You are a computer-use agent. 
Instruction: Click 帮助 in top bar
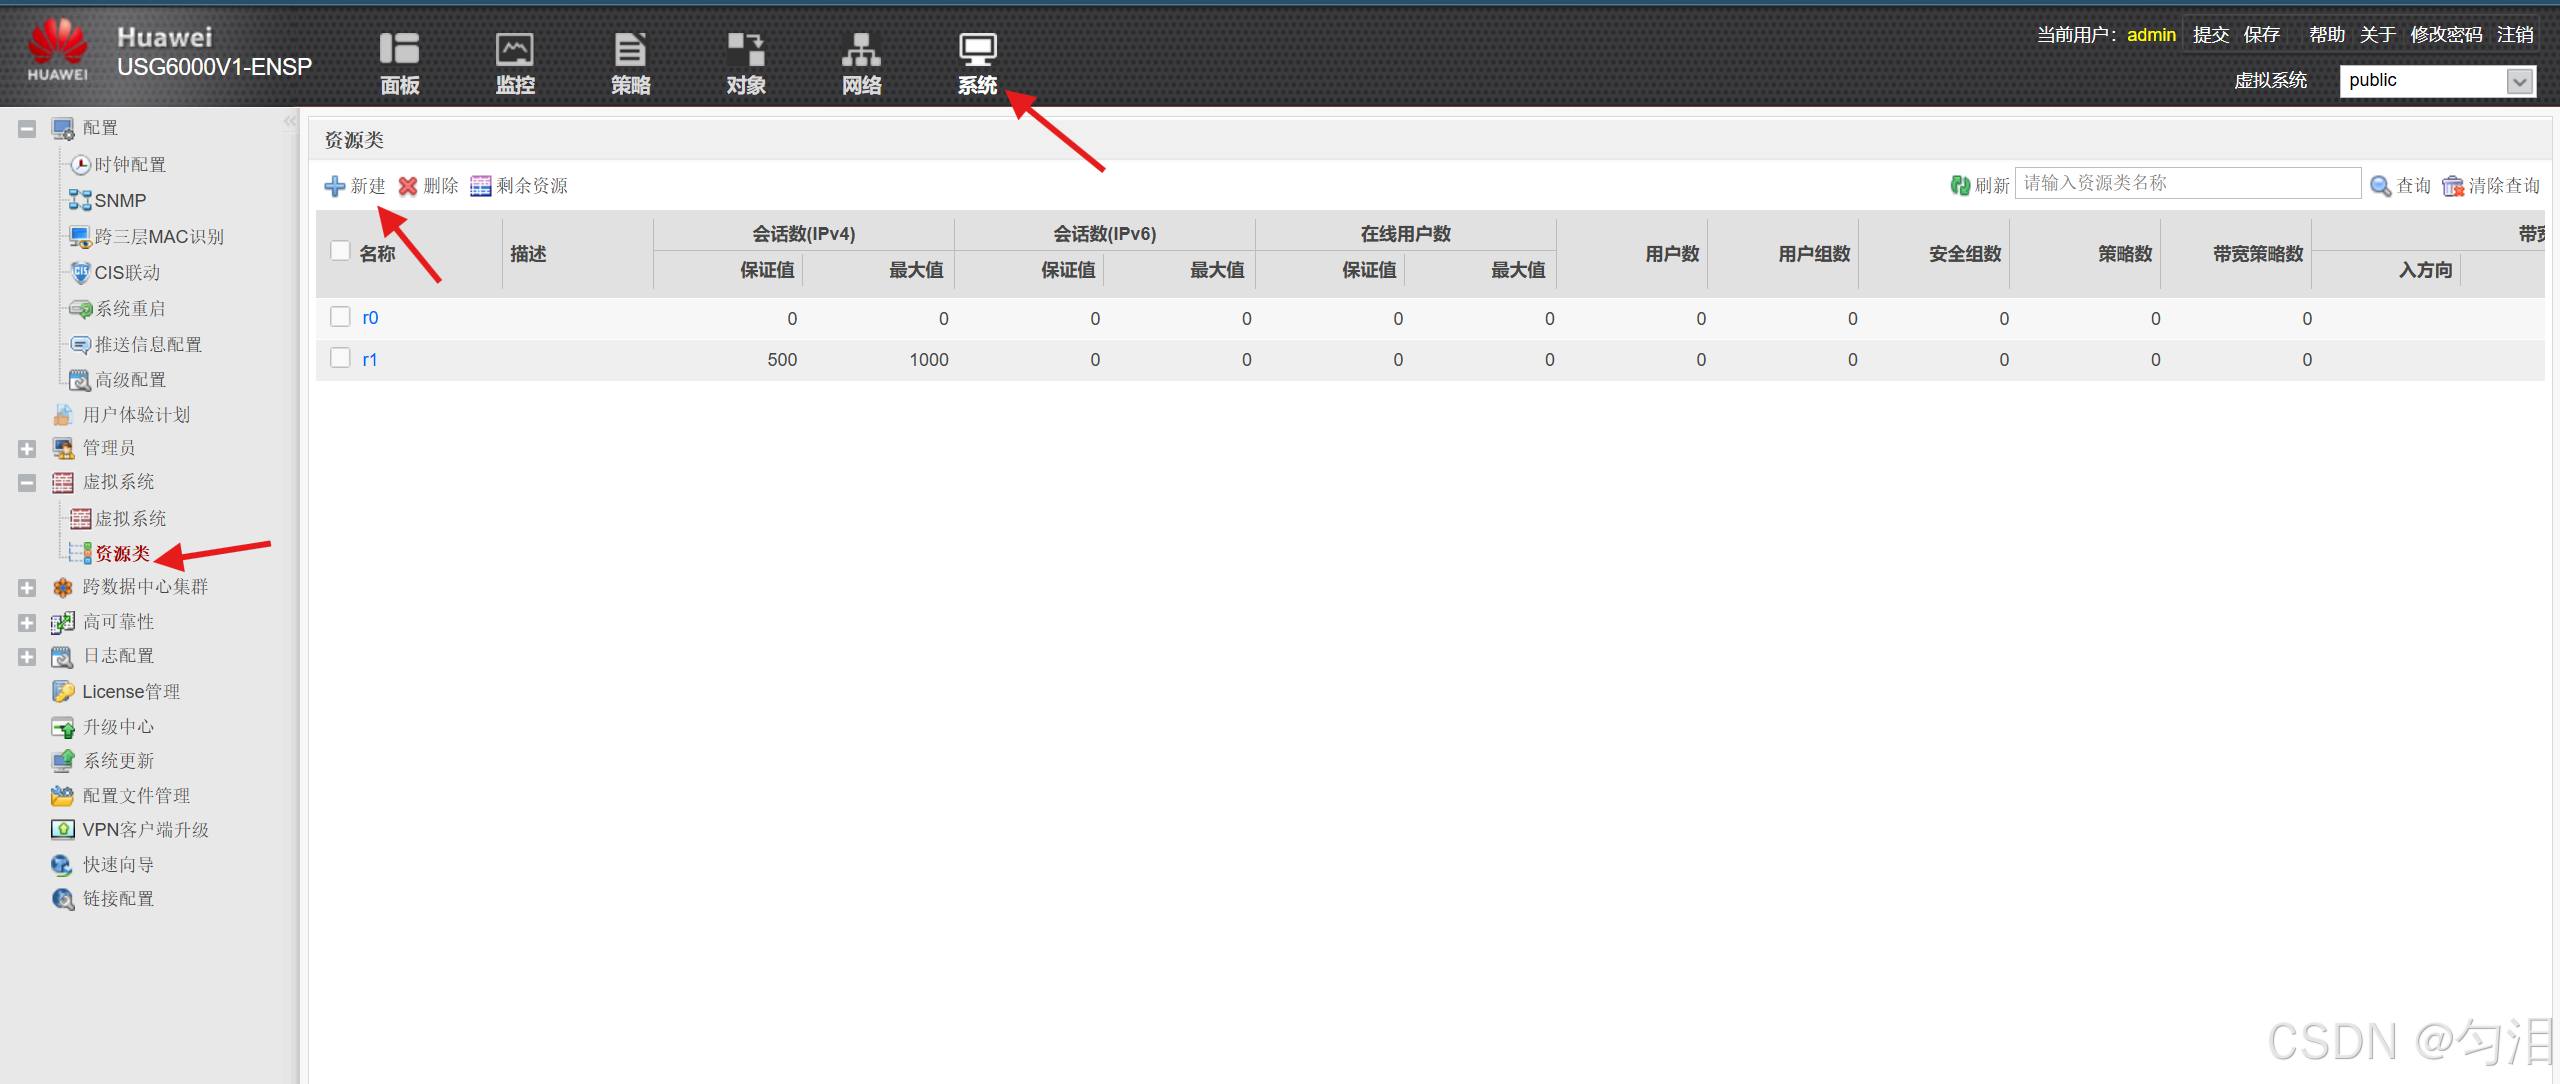2327,35
